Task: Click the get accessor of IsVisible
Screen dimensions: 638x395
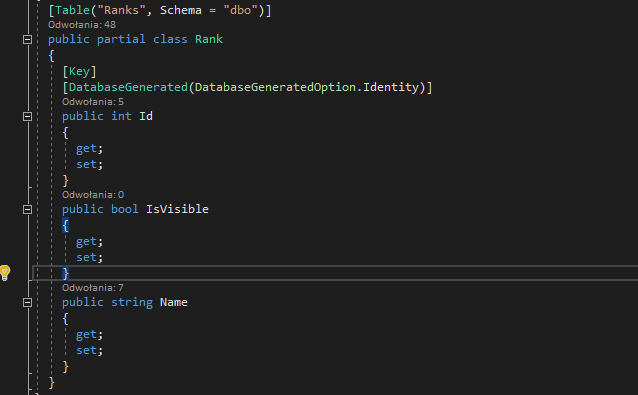Action: click(86, 242)
